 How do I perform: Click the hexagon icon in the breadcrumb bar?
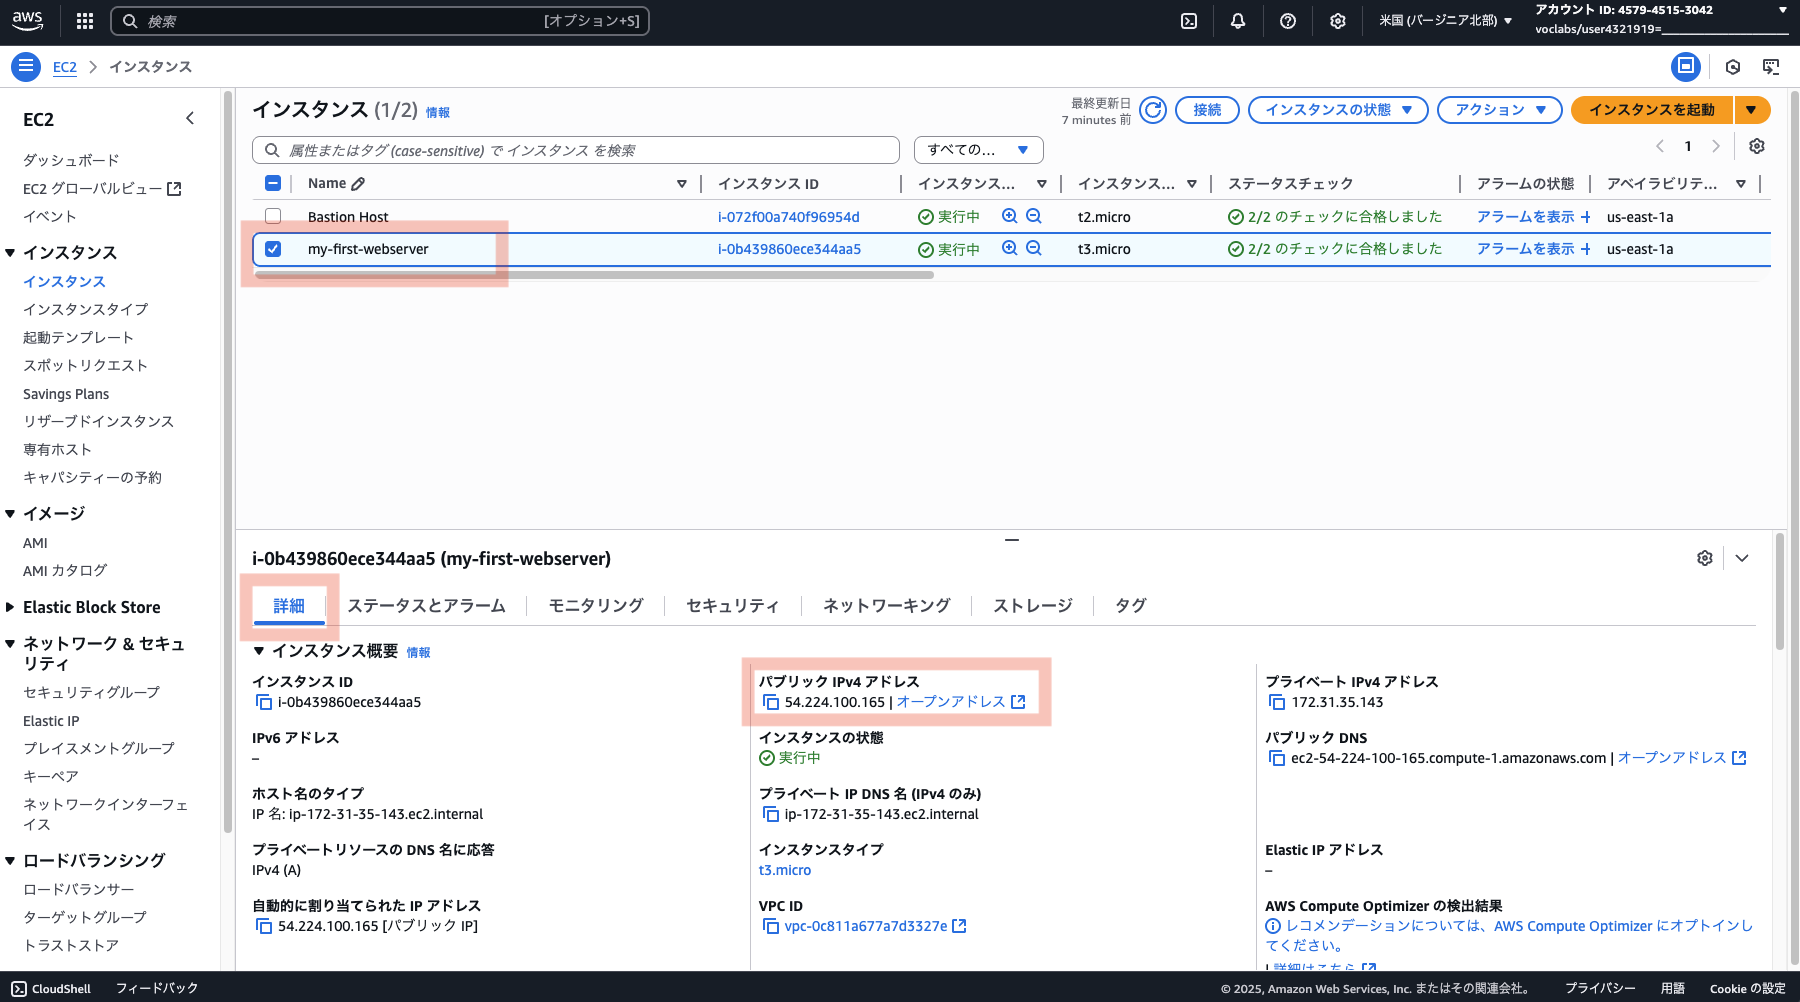[x=1733, y=67]
